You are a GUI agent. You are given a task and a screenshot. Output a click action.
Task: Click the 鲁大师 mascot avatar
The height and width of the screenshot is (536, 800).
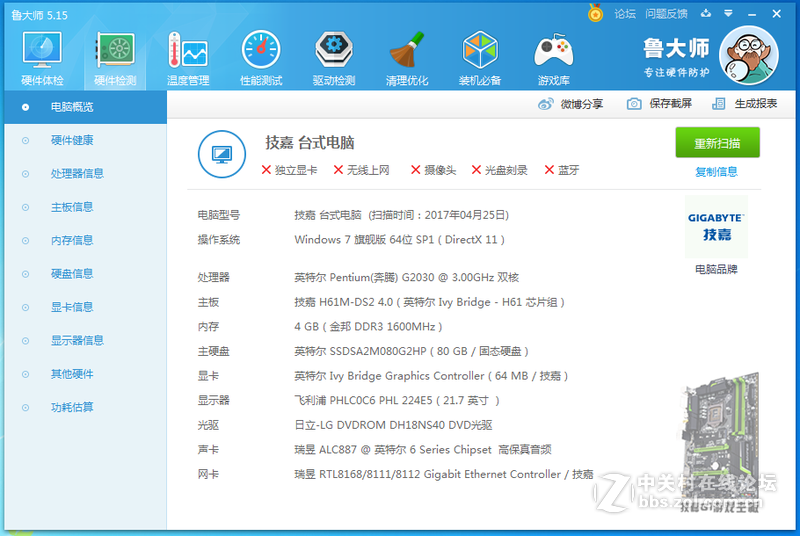748,56
